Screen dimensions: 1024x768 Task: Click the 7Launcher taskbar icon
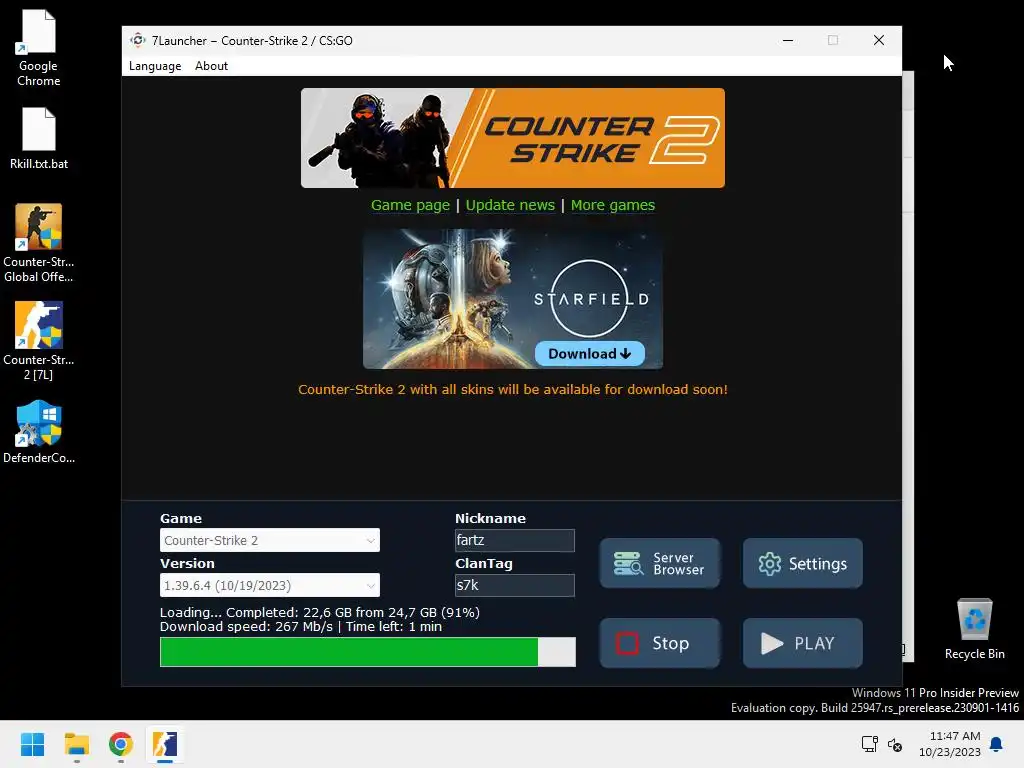165,744
